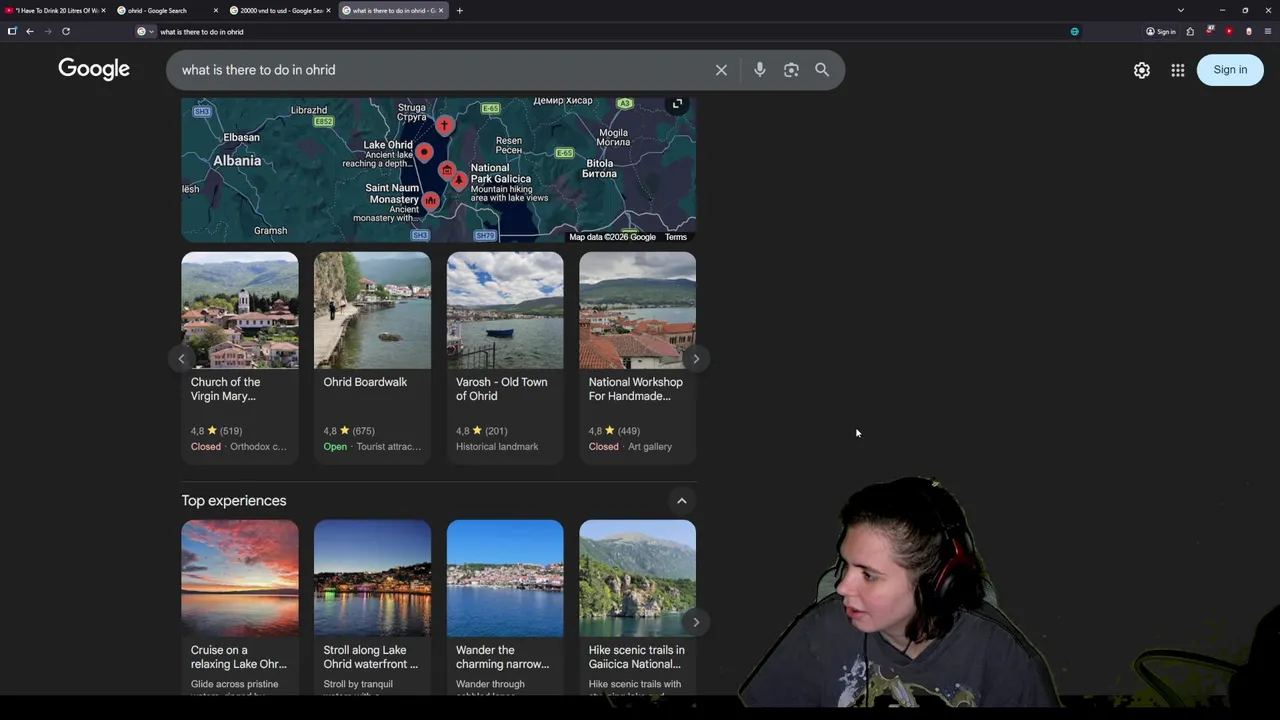1280x720 pixels.
Task: Go back using the browser back arrow
Action: coord(30,31)
